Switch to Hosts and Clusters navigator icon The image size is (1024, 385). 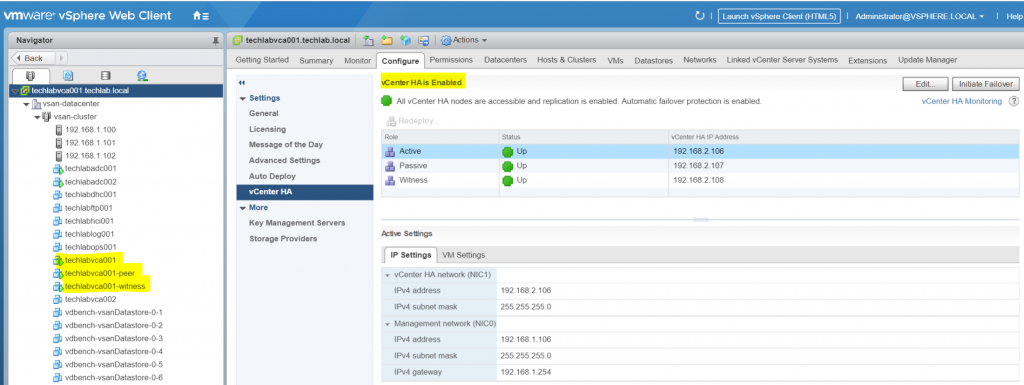(30, 76)
